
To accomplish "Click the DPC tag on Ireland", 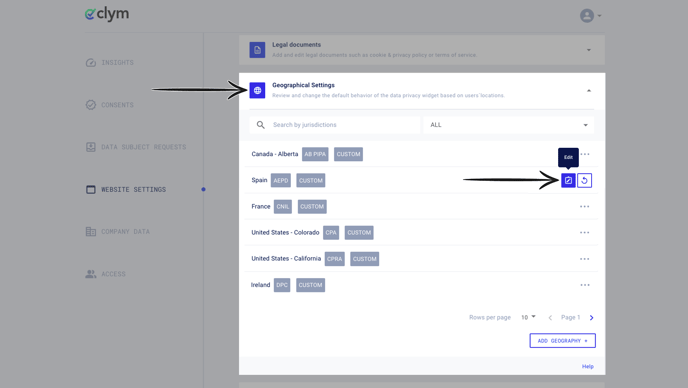I will point(282,285).
